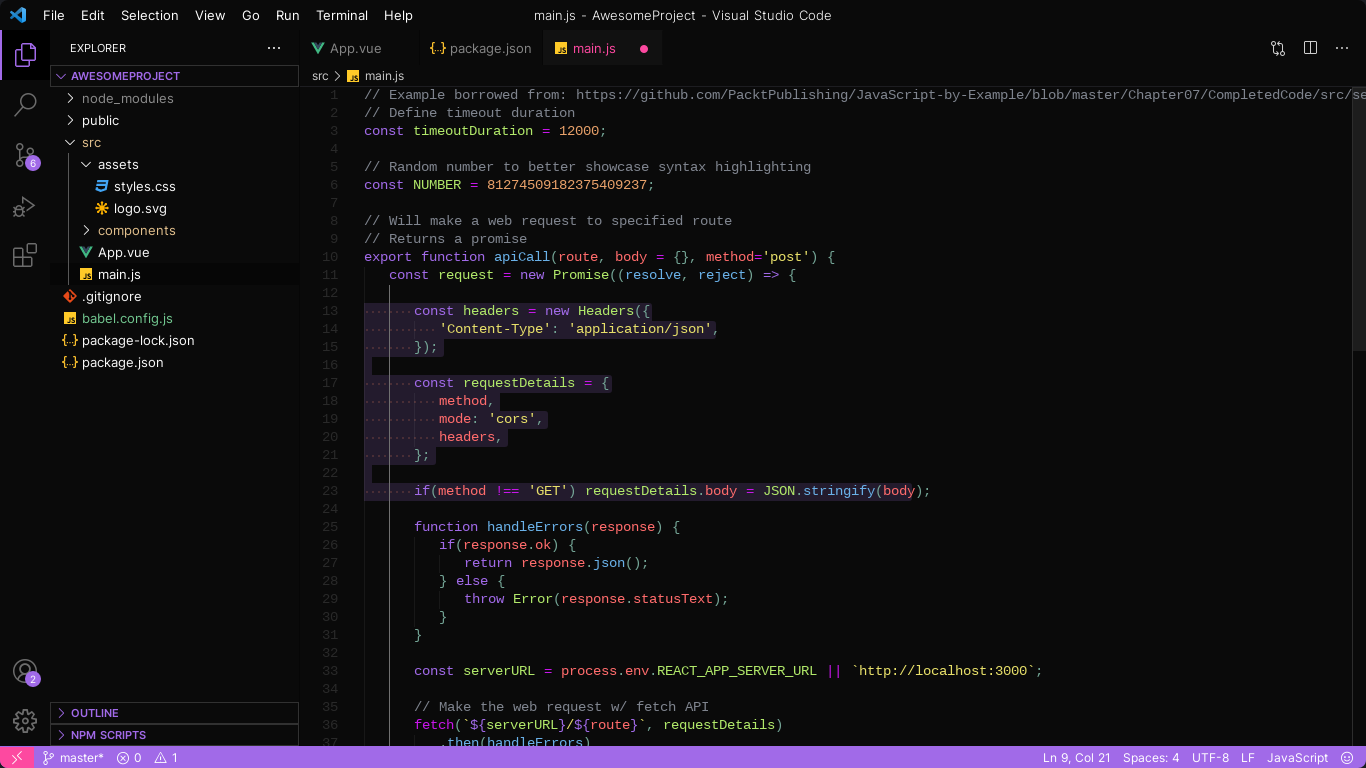Click the master branch status item
Viewport: 1366px width, 768px height.
pyautogui.click(x=73, y=758)
